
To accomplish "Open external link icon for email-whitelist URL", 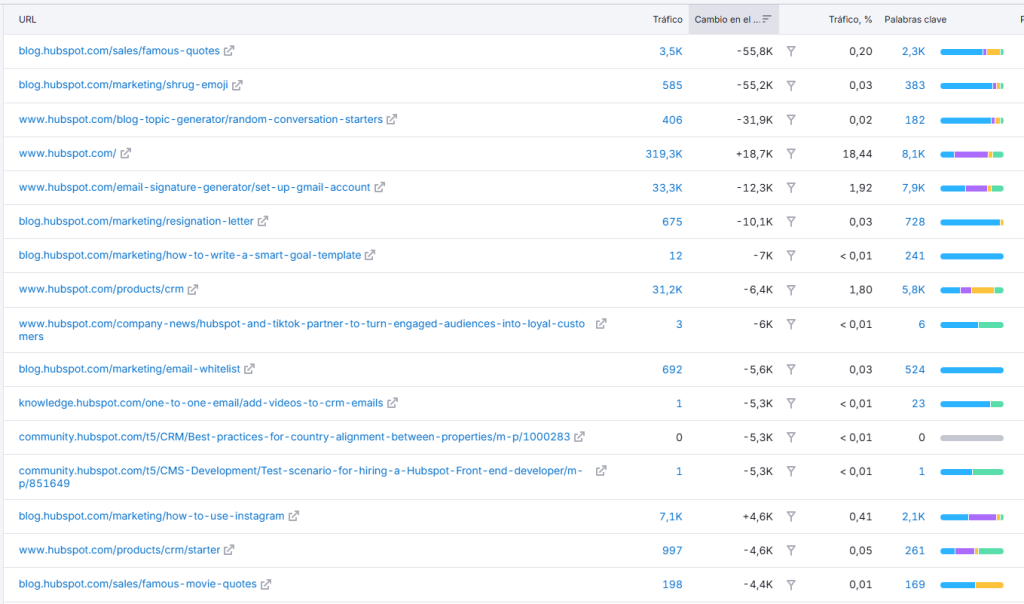I will [x=249, y=369].
